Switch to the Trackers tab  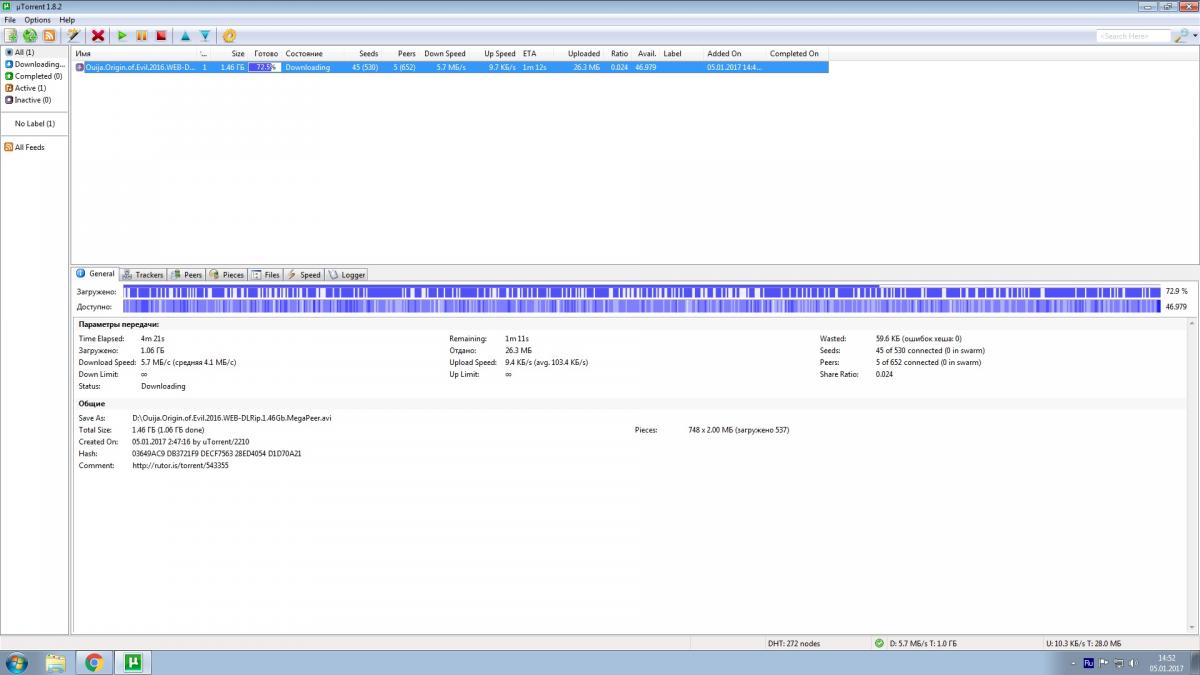point(143,275)
